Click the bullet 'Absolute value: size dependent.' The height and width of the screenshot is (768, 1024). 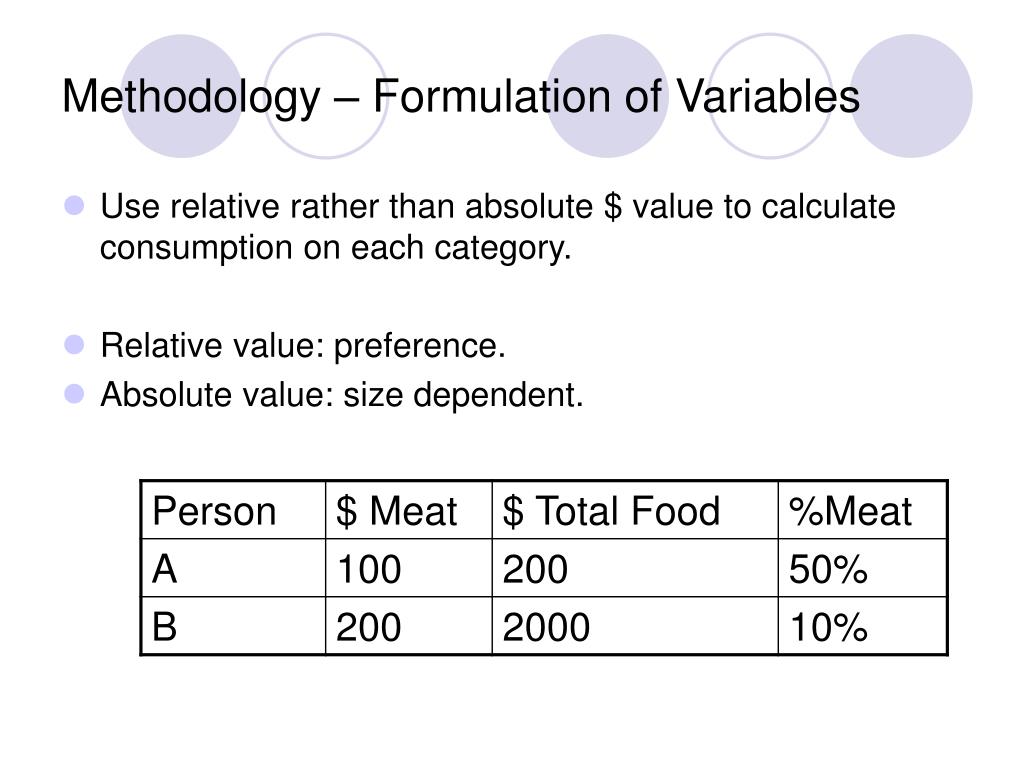click(342, 394)
